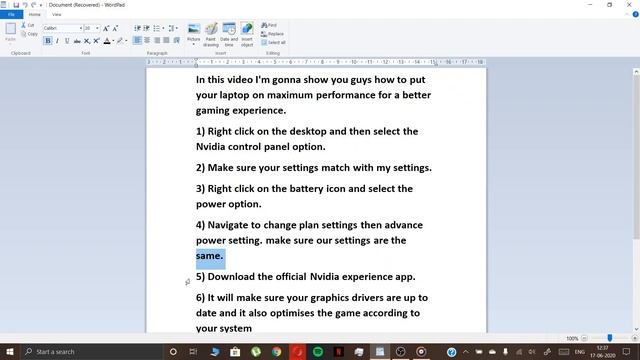Copy the selected text

coord(29,34)
